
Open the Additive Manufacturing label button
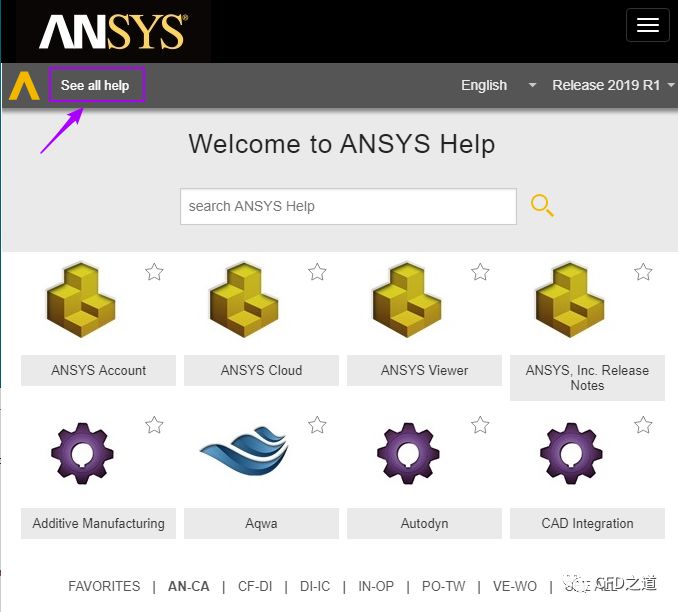click(x=98, y=523)
